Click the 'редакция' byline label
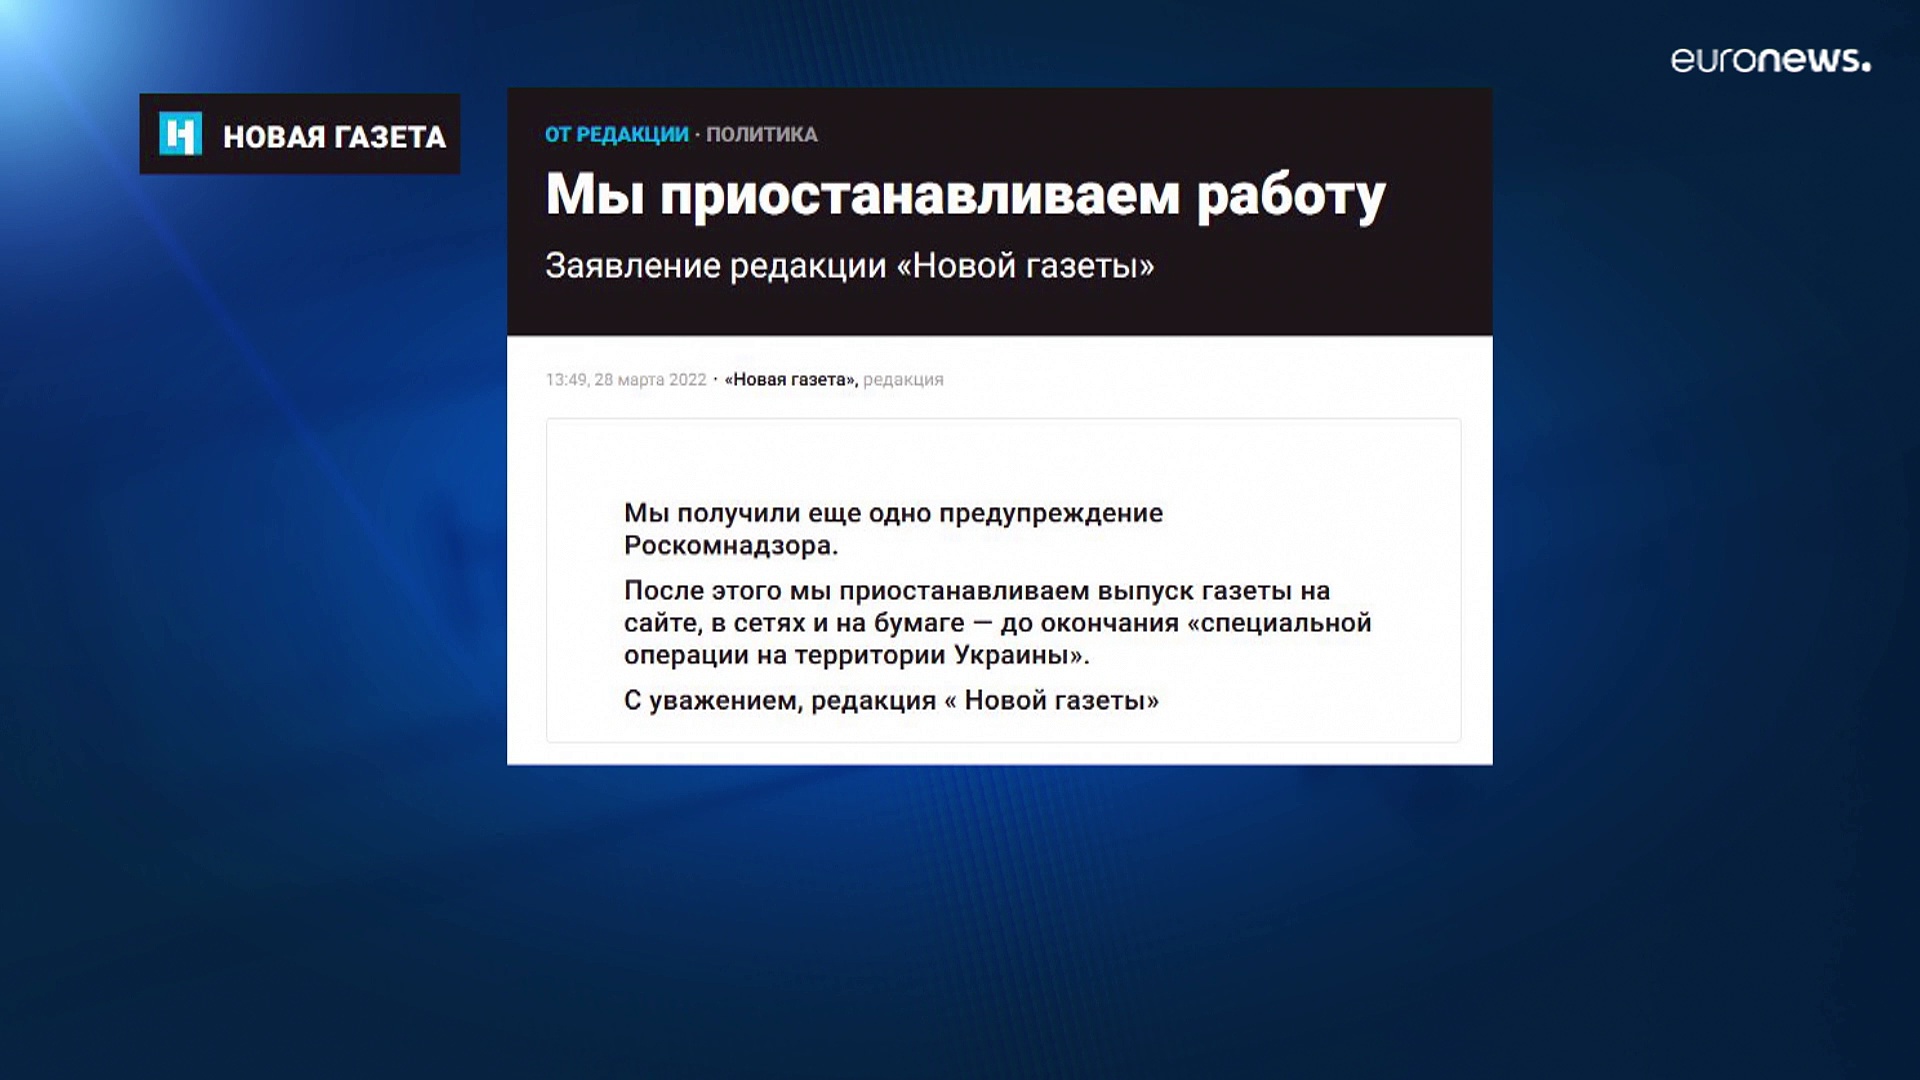The image size is (1920, 1080). click(903, 380)
